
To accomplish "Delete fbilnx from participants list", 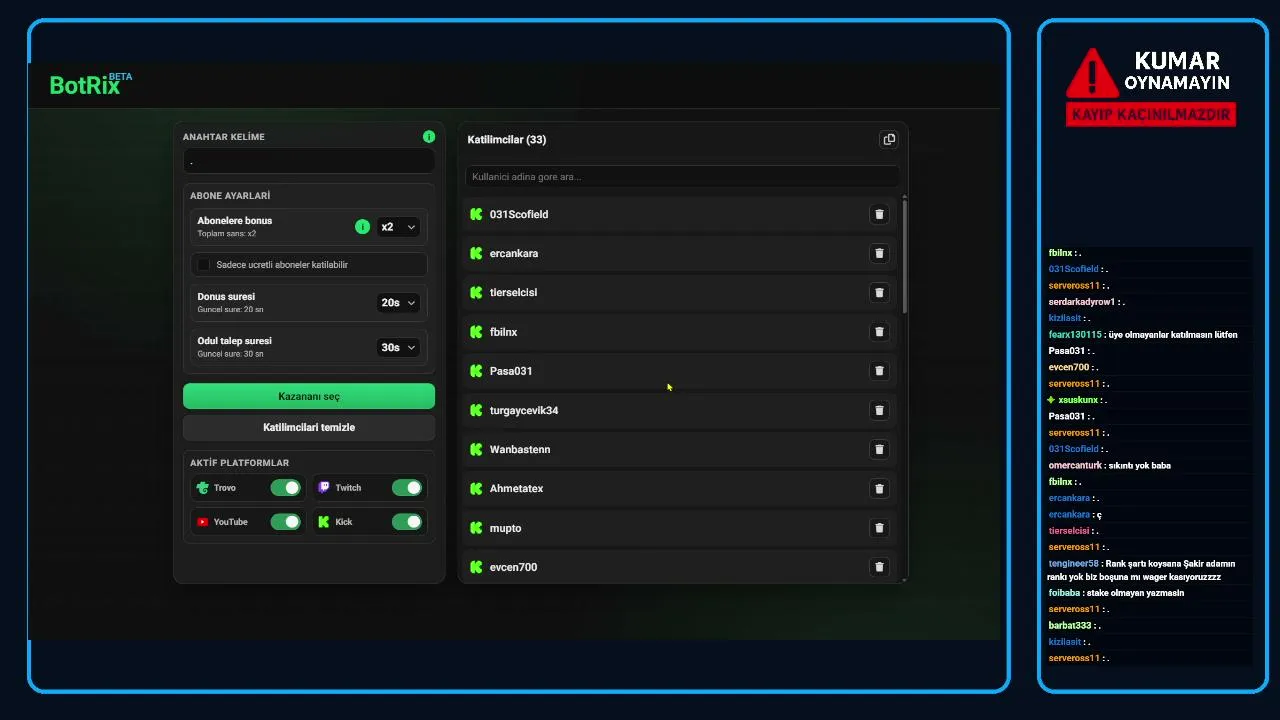I will (x=880, y=332).
